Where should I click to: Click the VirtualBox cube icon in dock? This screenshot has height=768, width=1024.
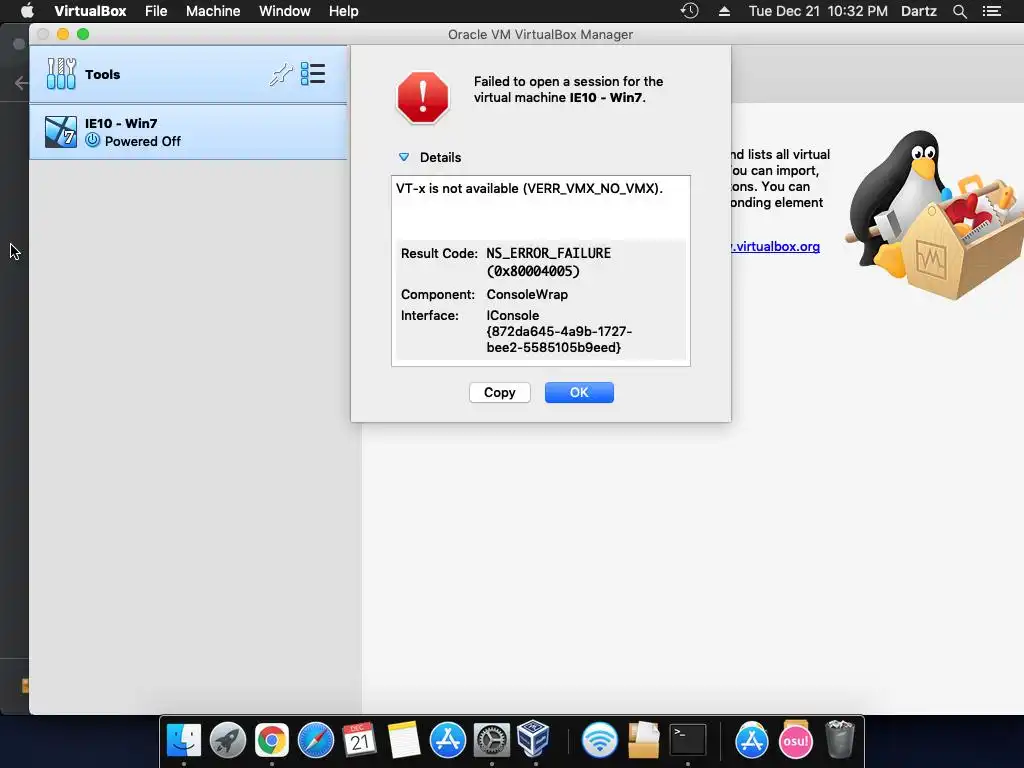[x=534, y=739]
